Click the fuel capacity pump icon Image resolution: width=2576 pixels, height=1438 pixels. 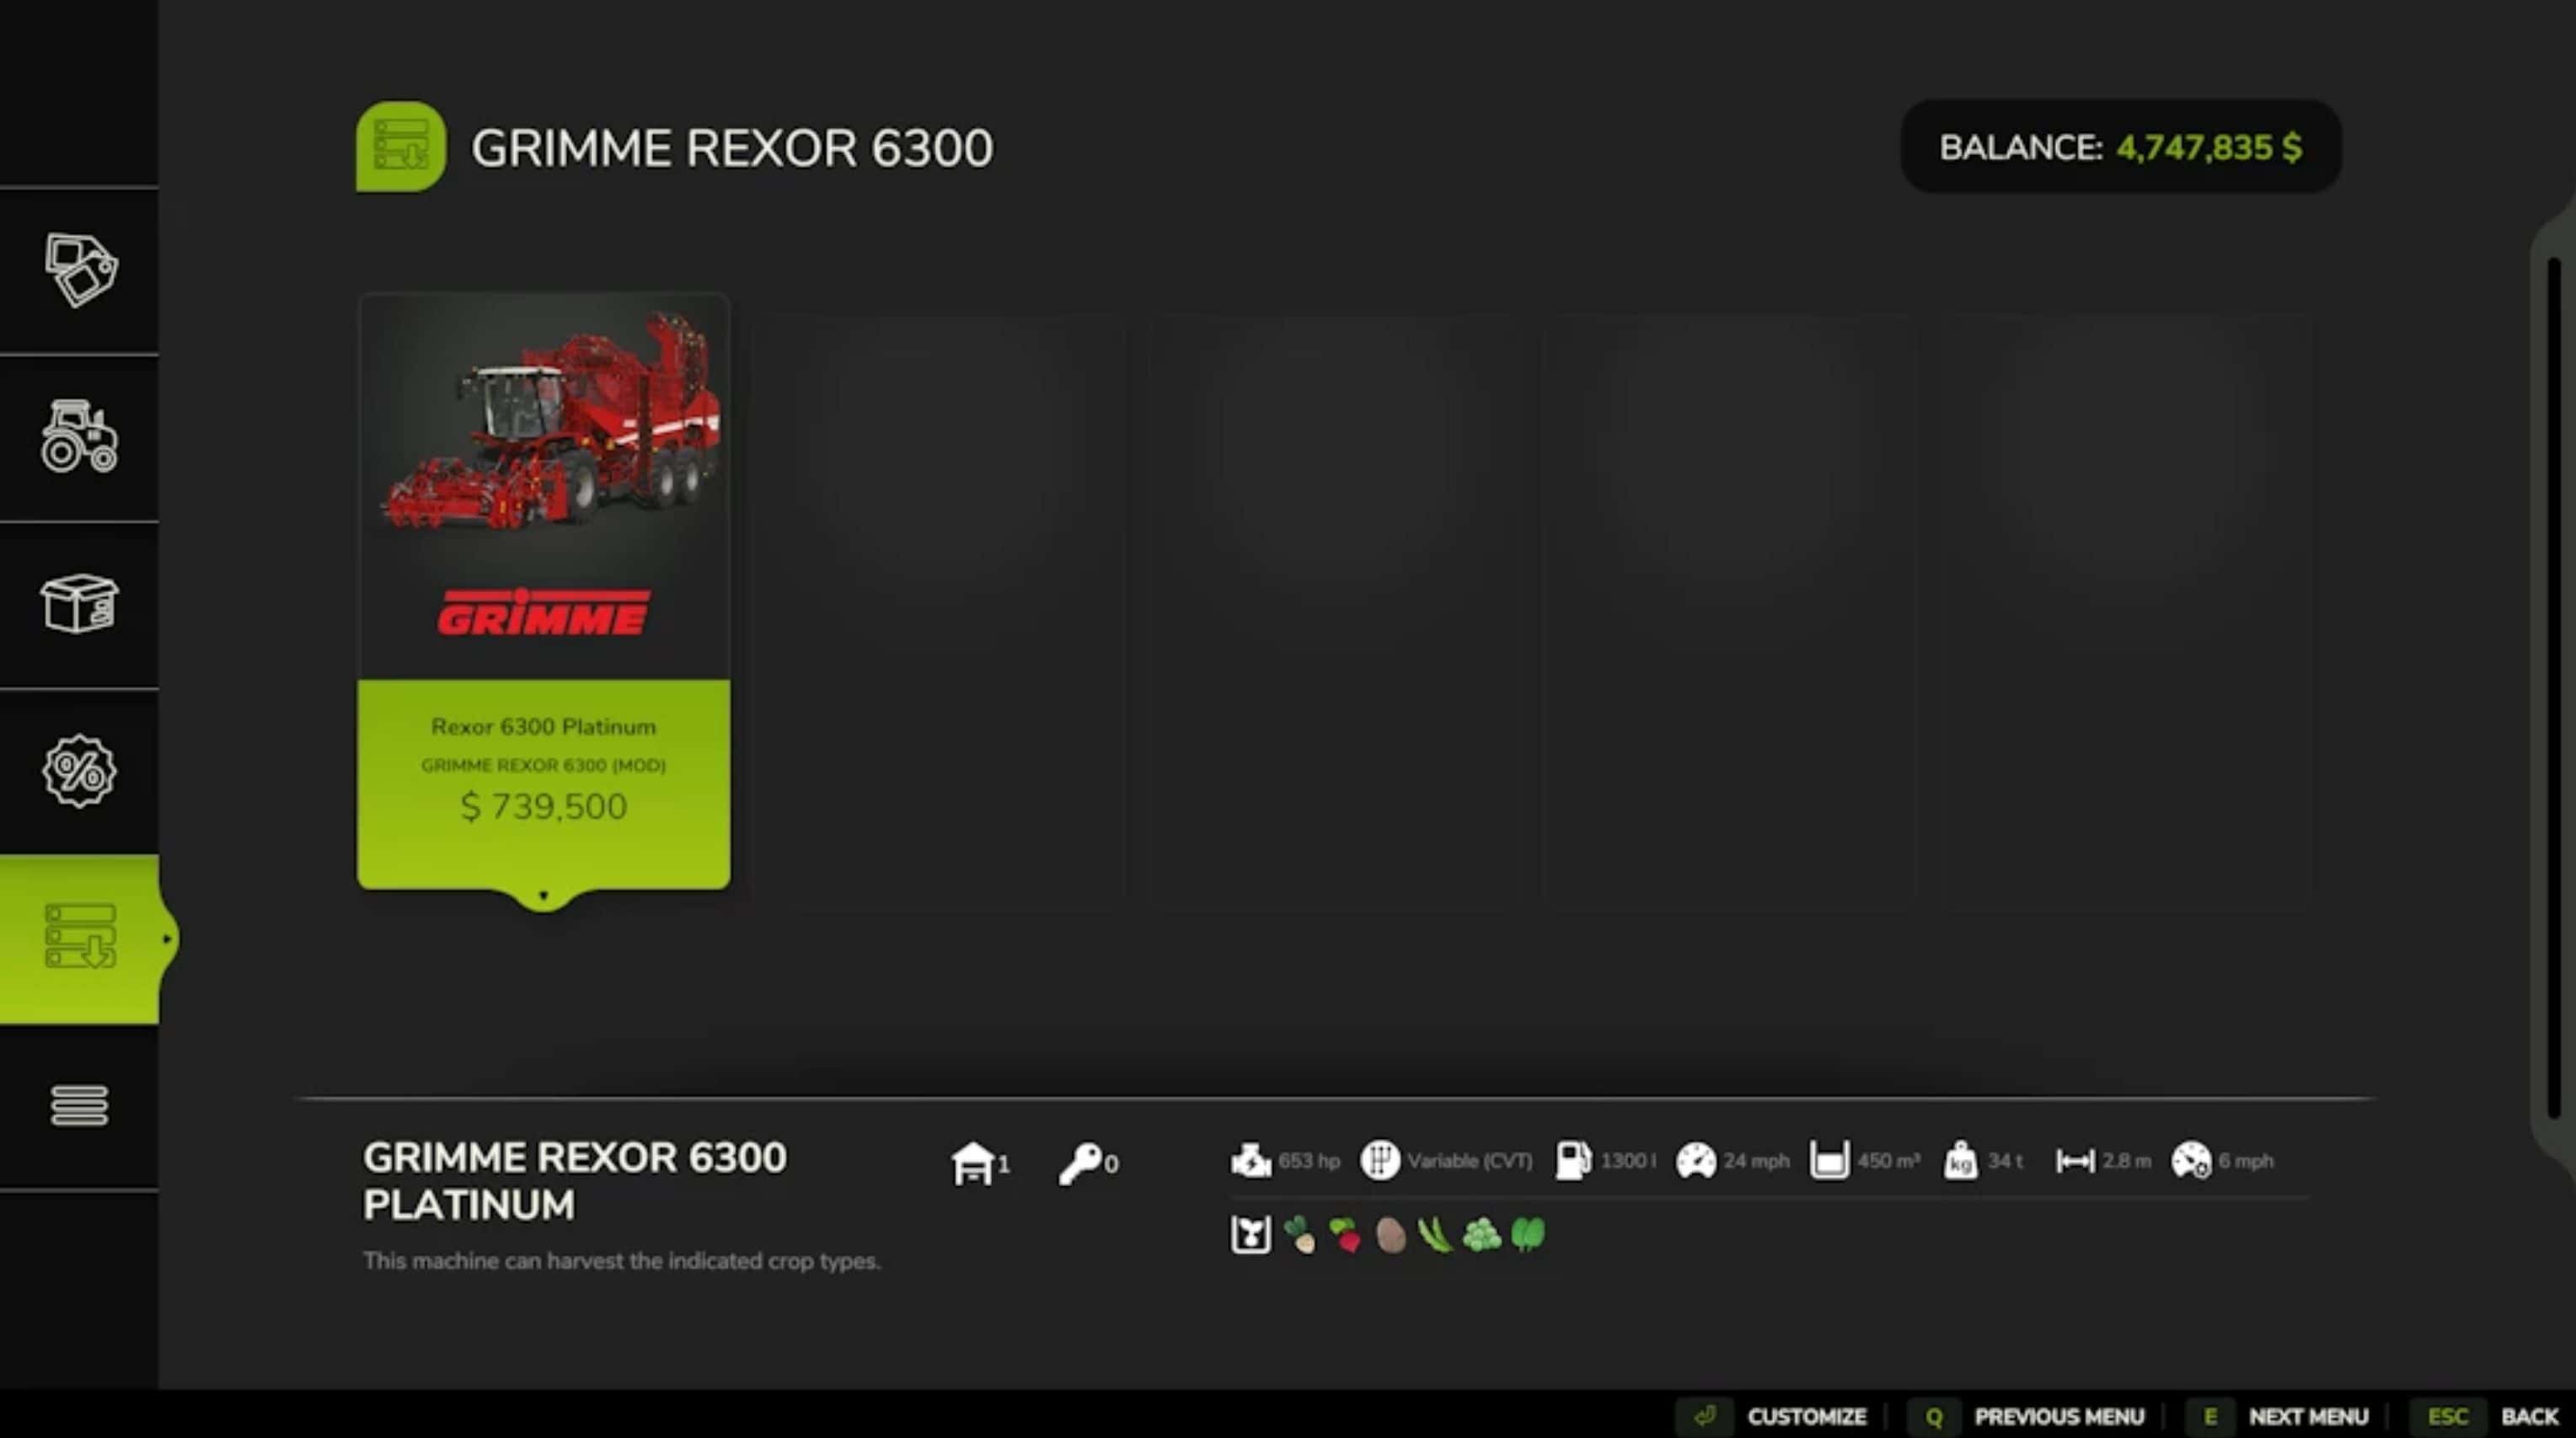click(x=1573, y=1161)
